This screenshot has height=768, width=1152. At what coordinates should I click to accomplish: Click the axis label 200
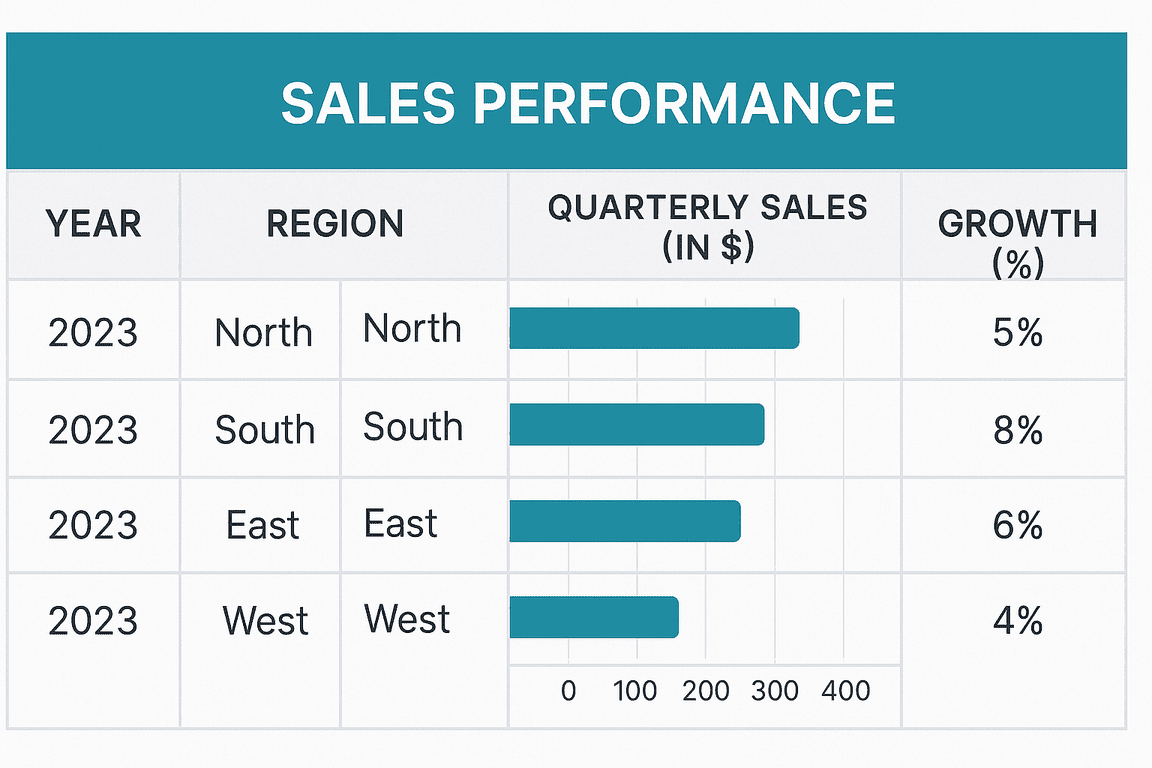(705, 691)
